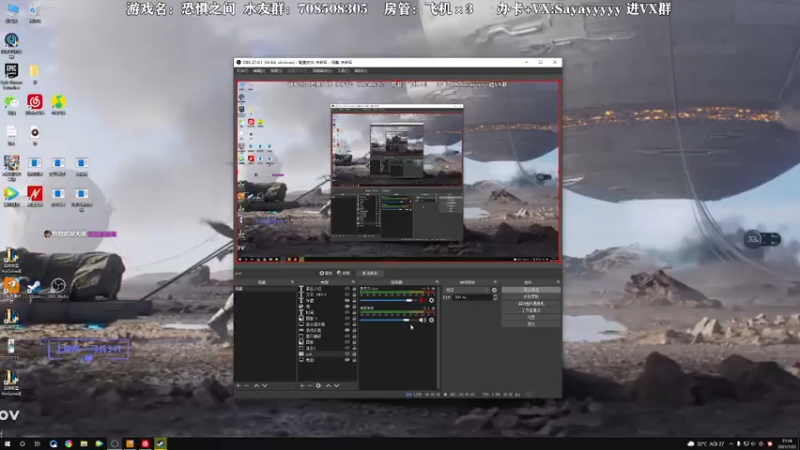The height and width of the screenshot is (450, 800).
Task: Adjust transition duration stepper arrows
Action: click(495, 297)
